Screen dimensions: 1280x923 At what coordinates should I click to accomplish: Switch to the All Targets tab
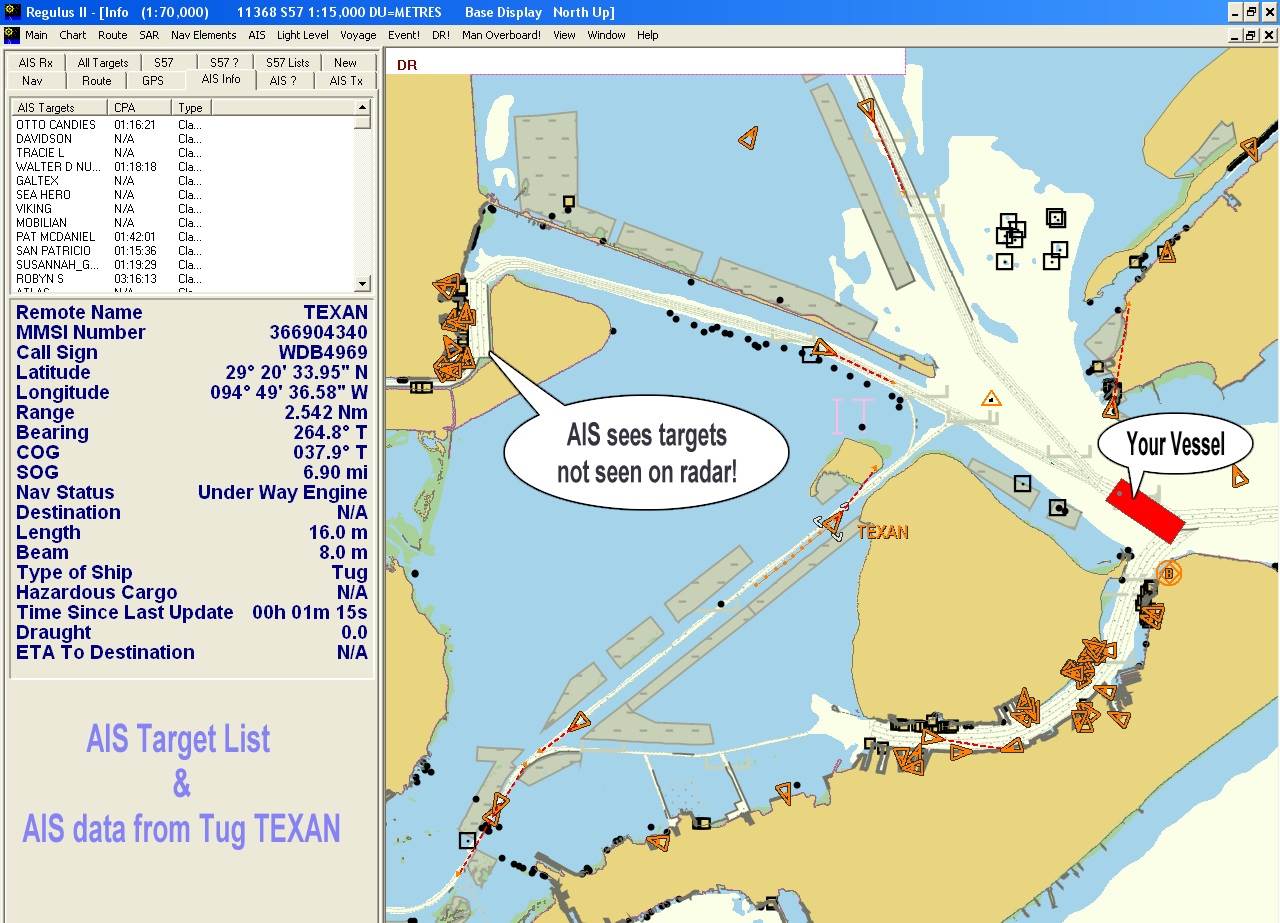pyautogui.click(x=101, y=61)
